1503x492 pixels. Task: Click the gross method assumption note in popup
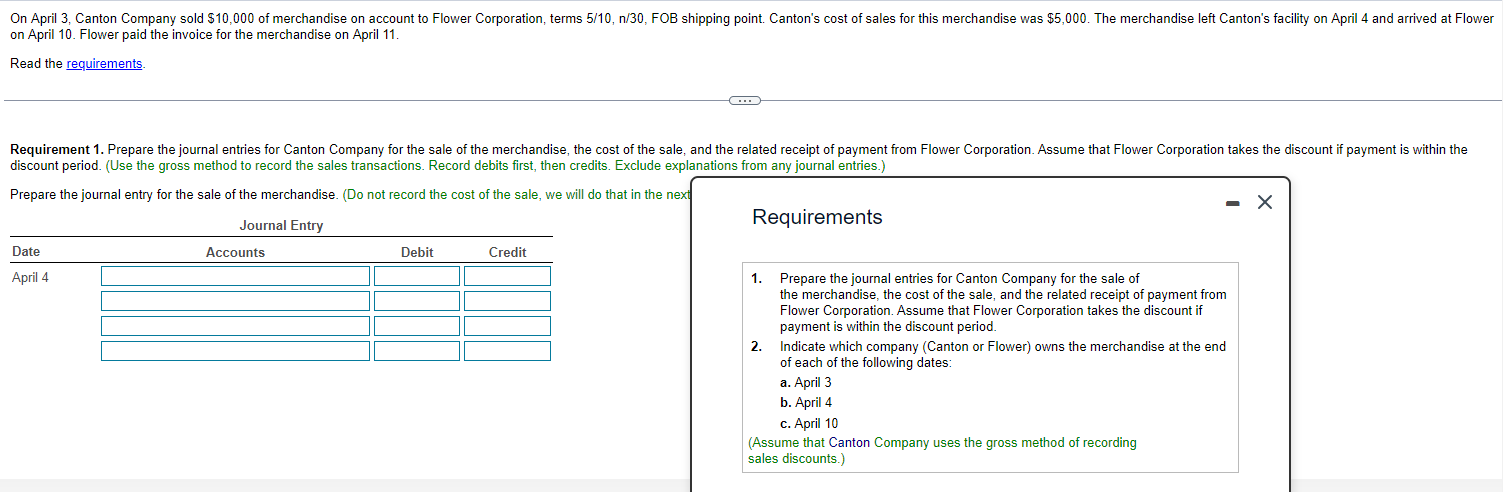(942, 451)
